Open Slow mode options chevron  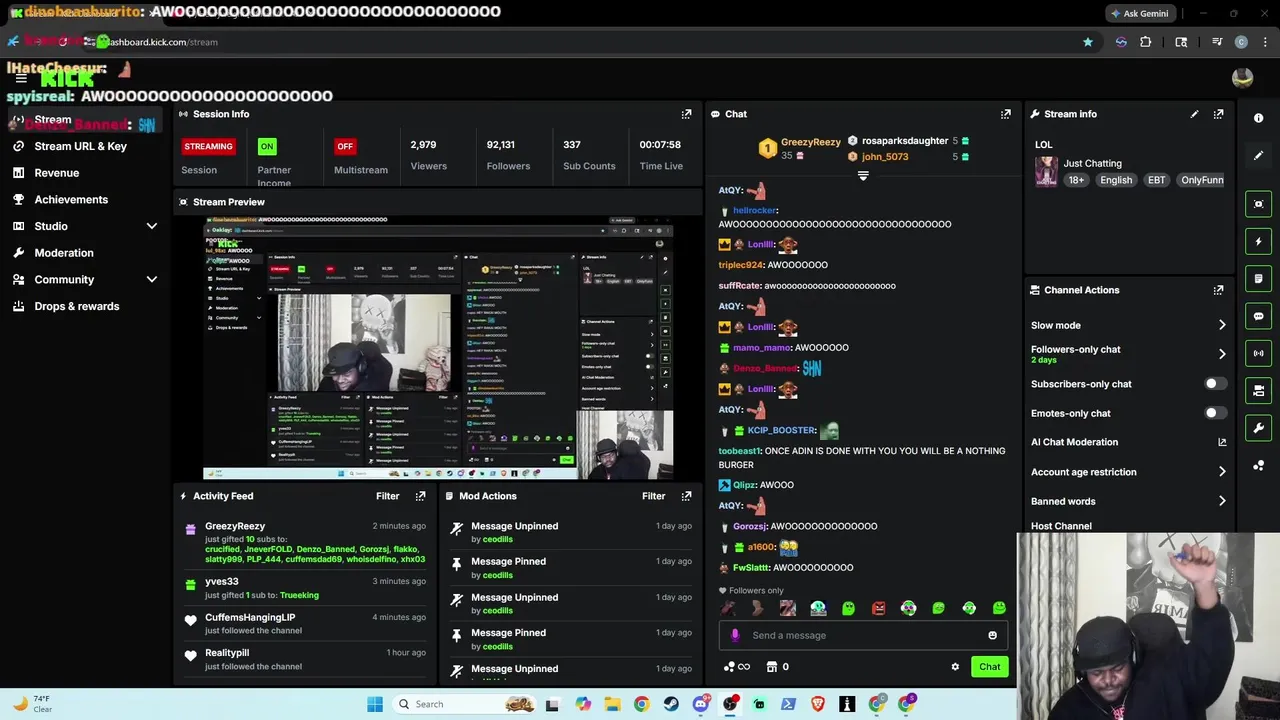click(1221, 325)
